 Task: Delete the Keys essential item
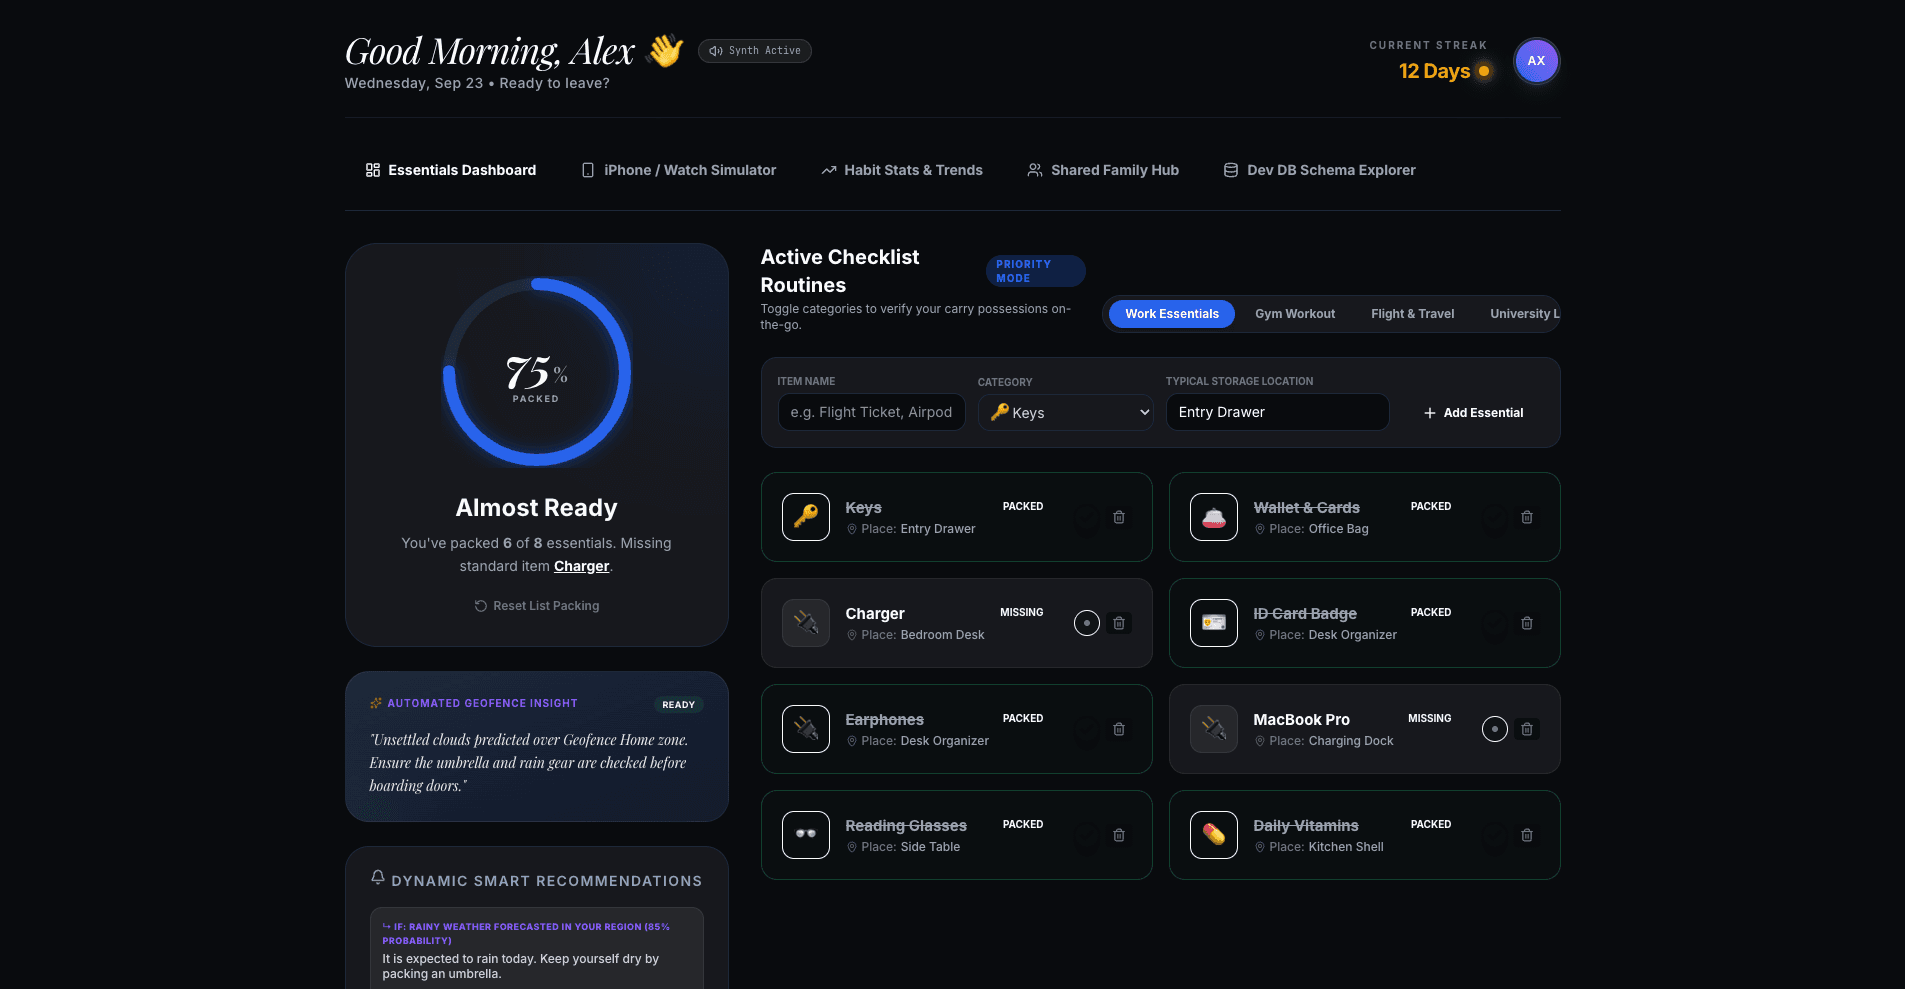click(x=1119, y=517)
